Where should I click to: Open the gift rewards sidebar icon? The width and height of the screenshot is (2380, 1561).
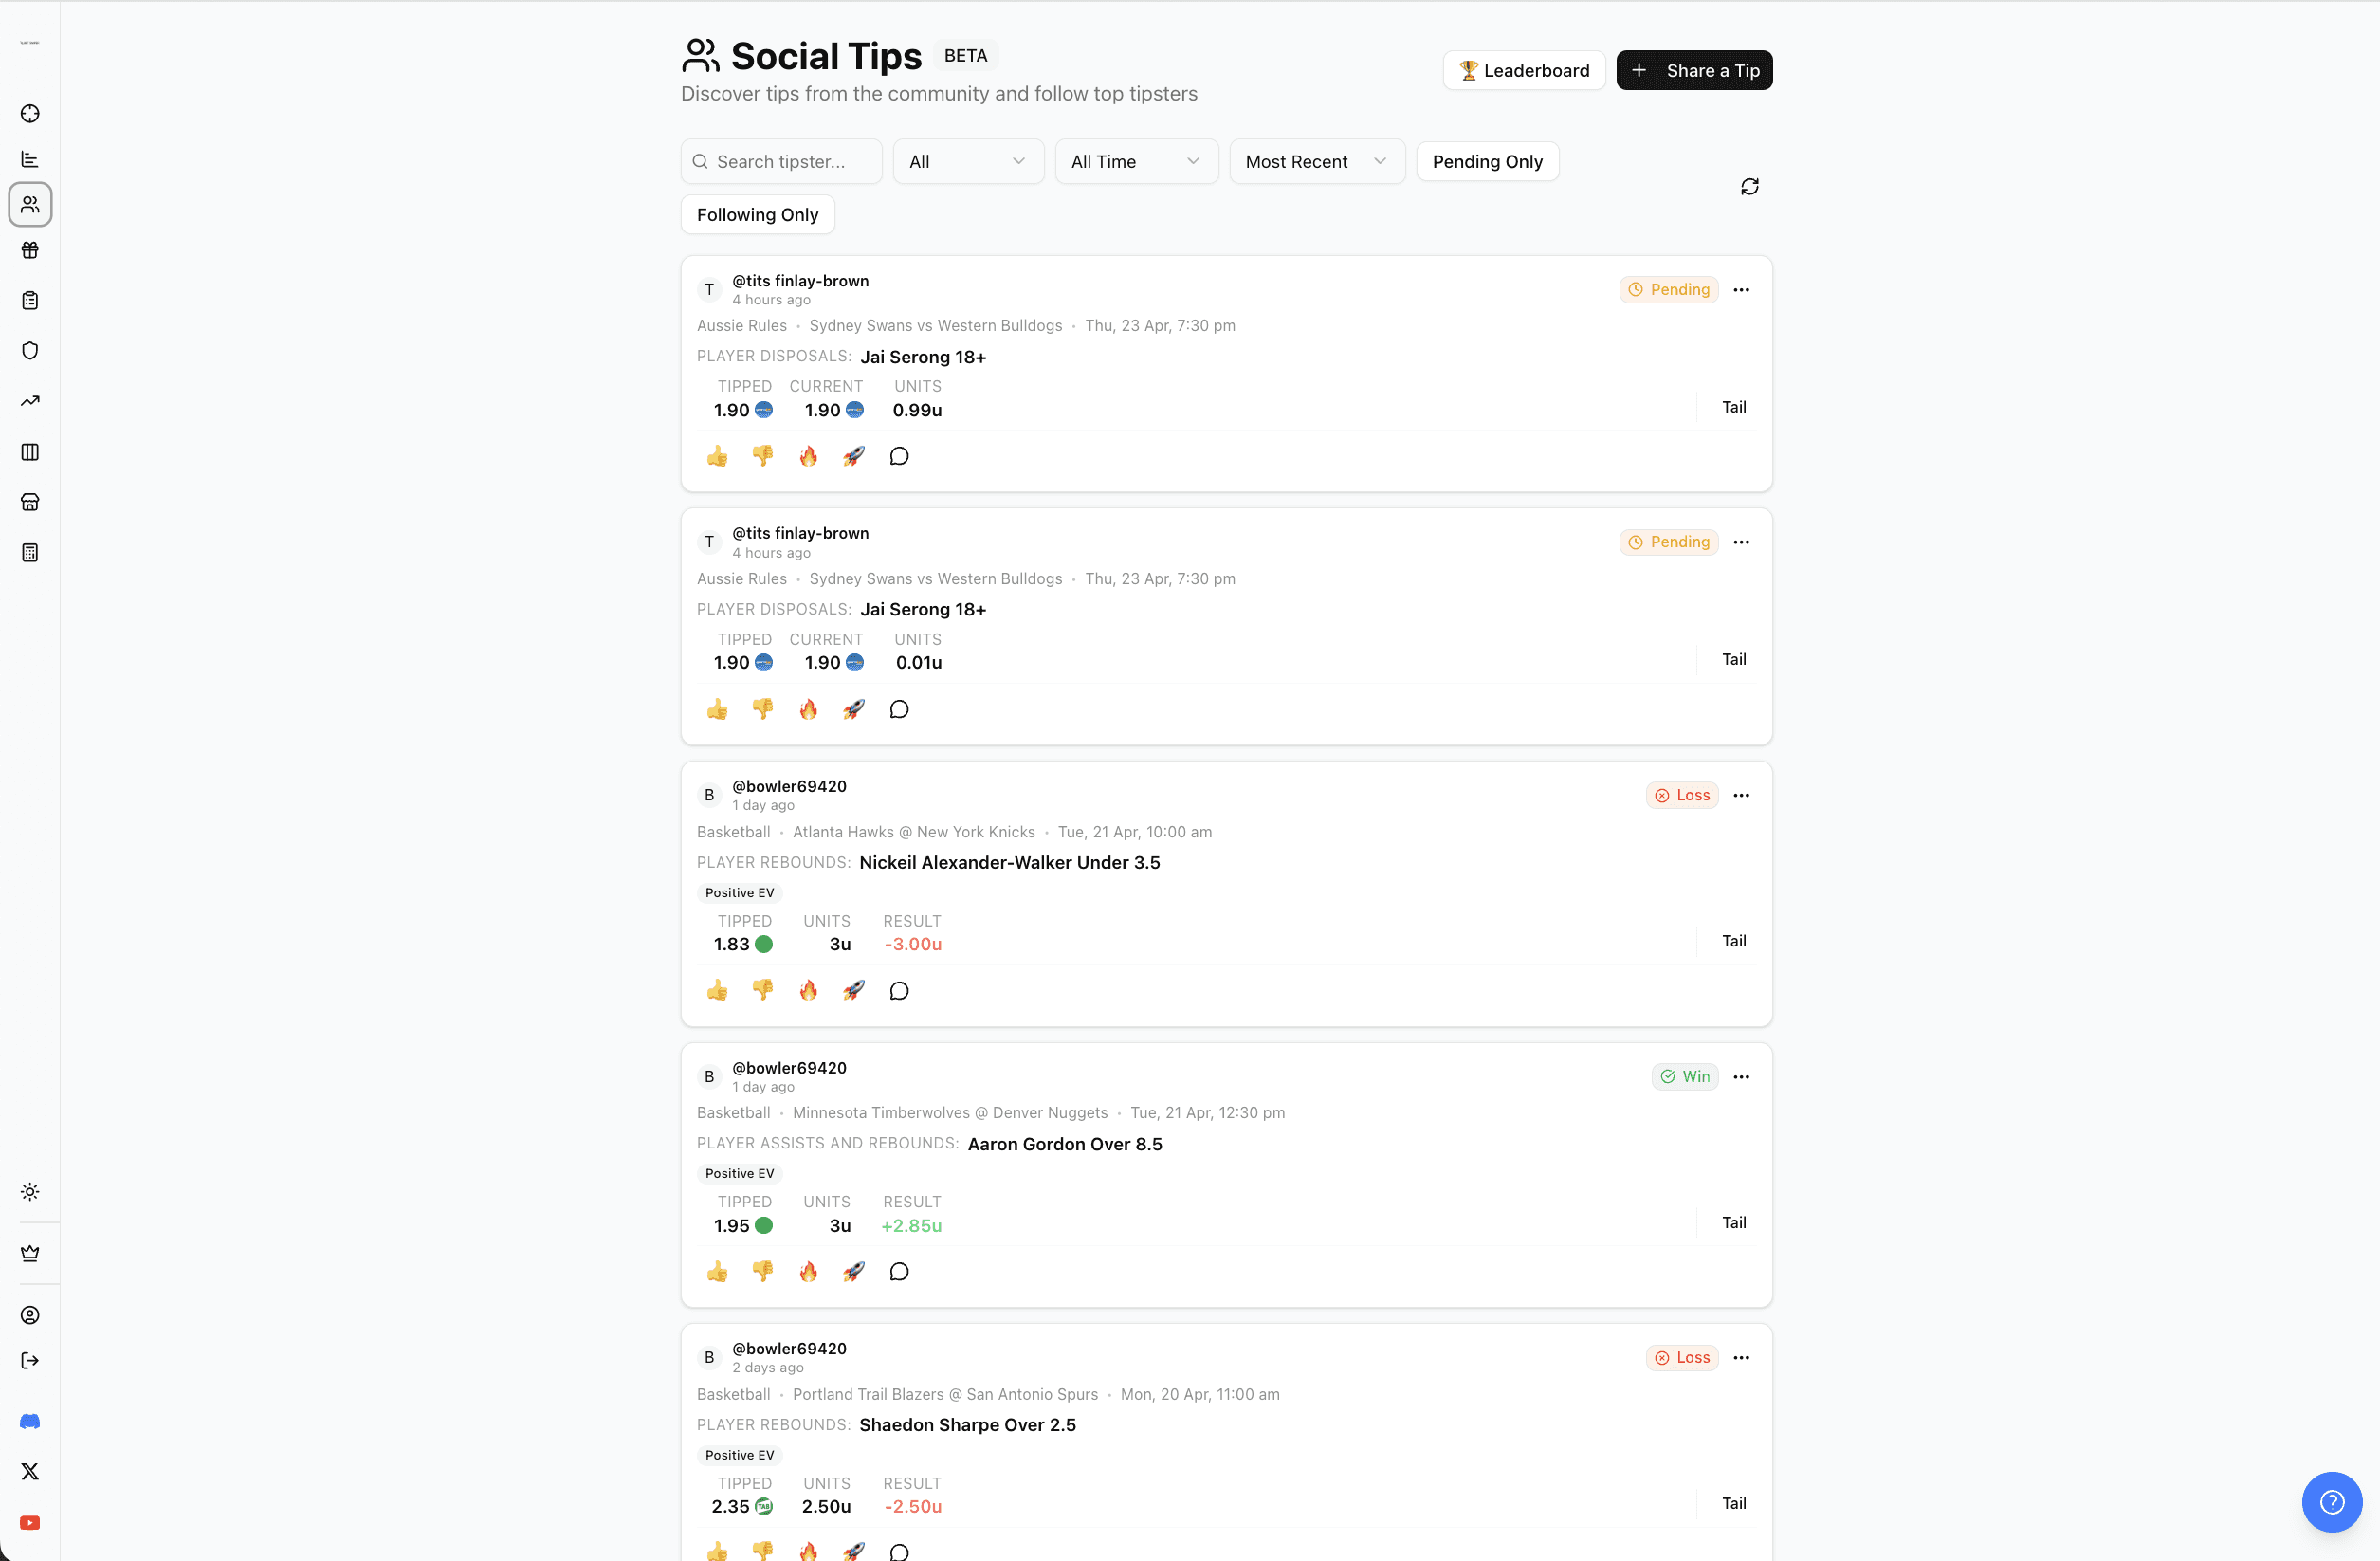click(30, 250)
